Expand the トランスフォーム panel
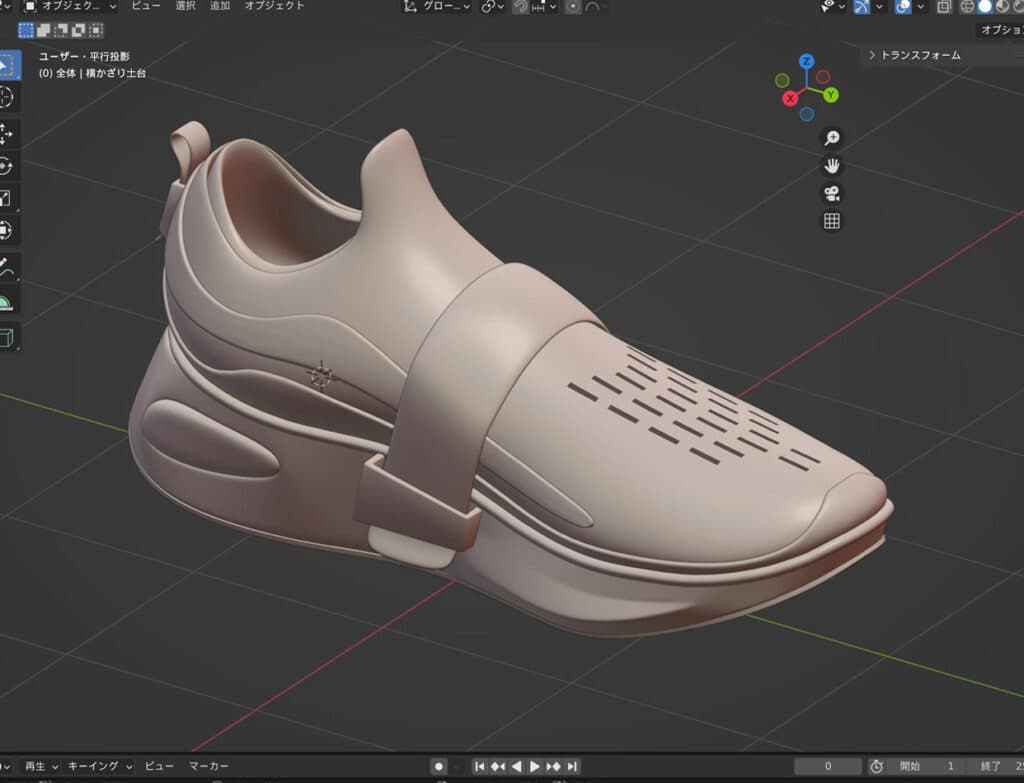The image size is (1024, 783). [914, 56]
